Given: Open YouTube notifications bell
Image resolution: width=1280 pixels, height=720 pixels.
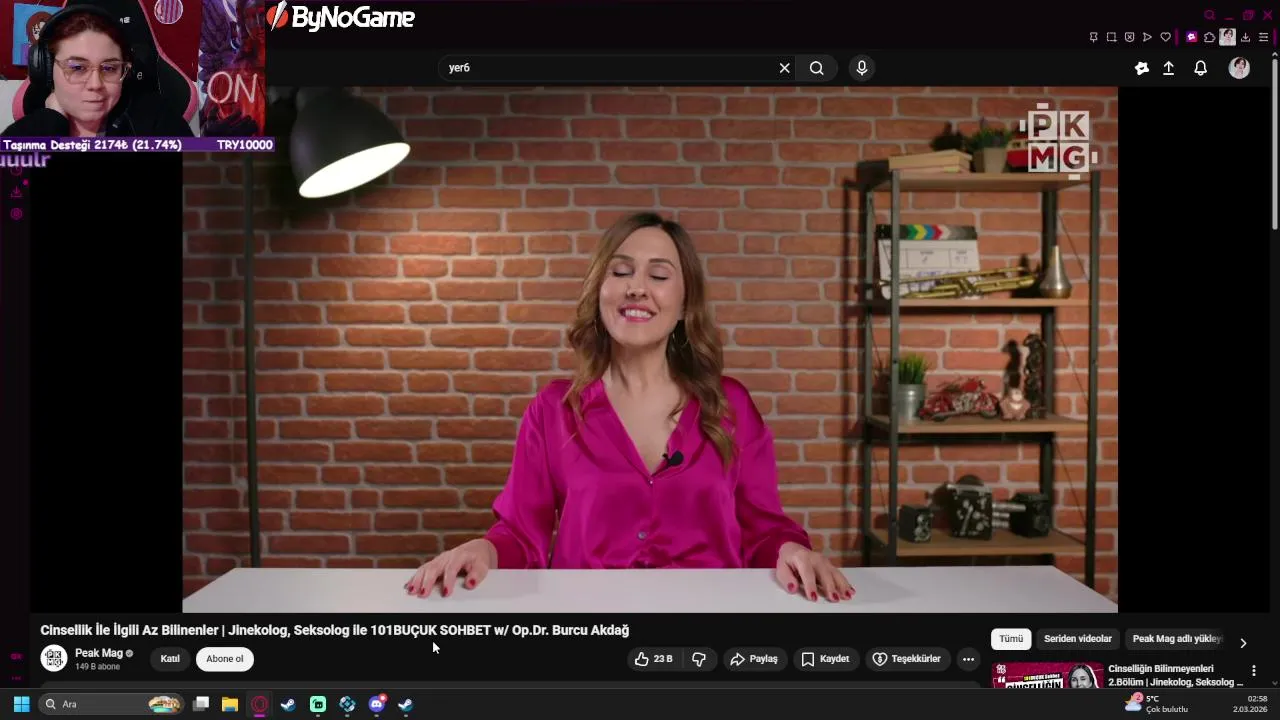Looking at the screenshot, I should (1201, 68).
